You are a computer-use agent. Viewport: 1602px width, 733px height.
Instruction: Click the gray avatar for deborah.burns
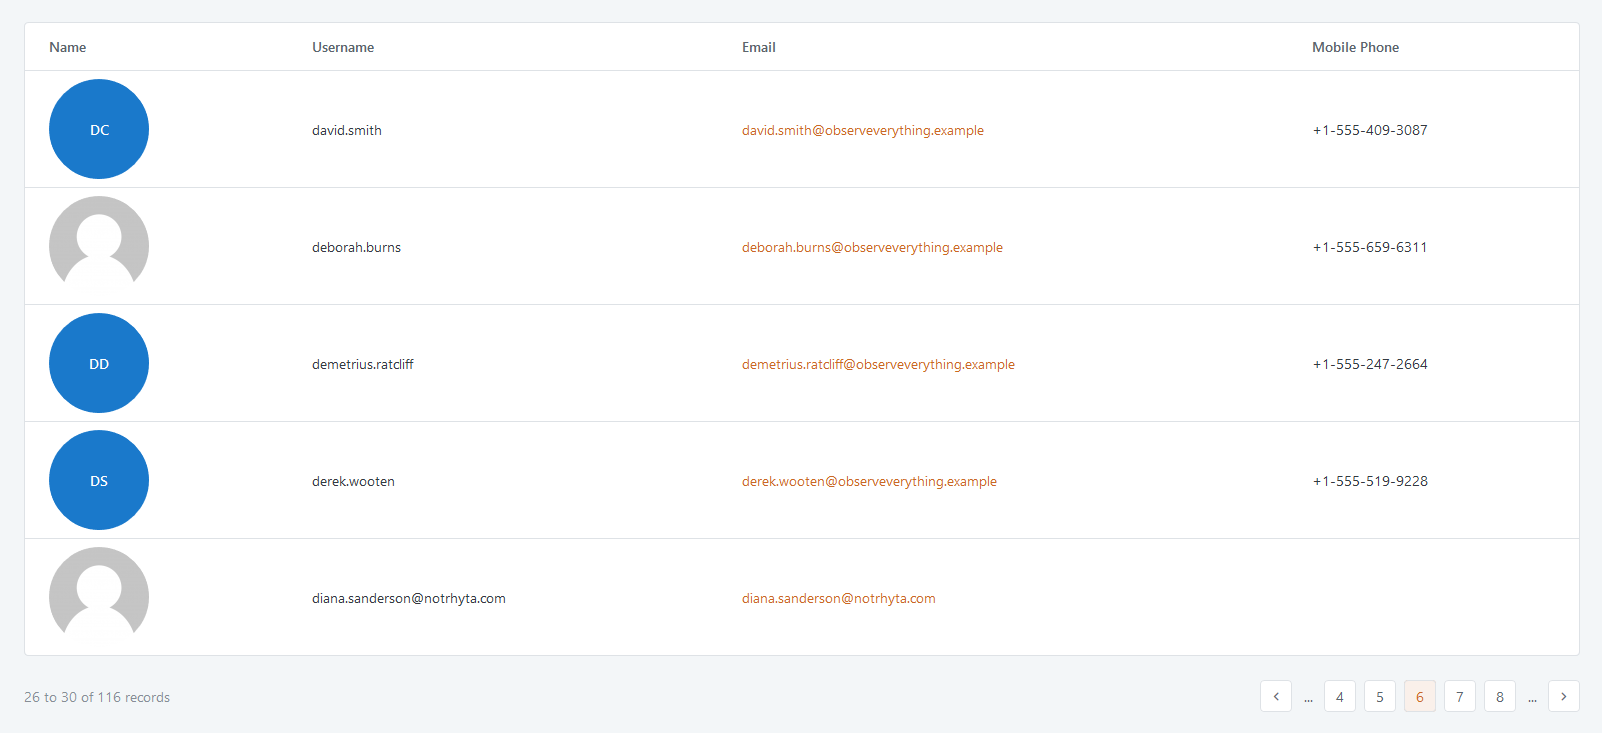99,246
